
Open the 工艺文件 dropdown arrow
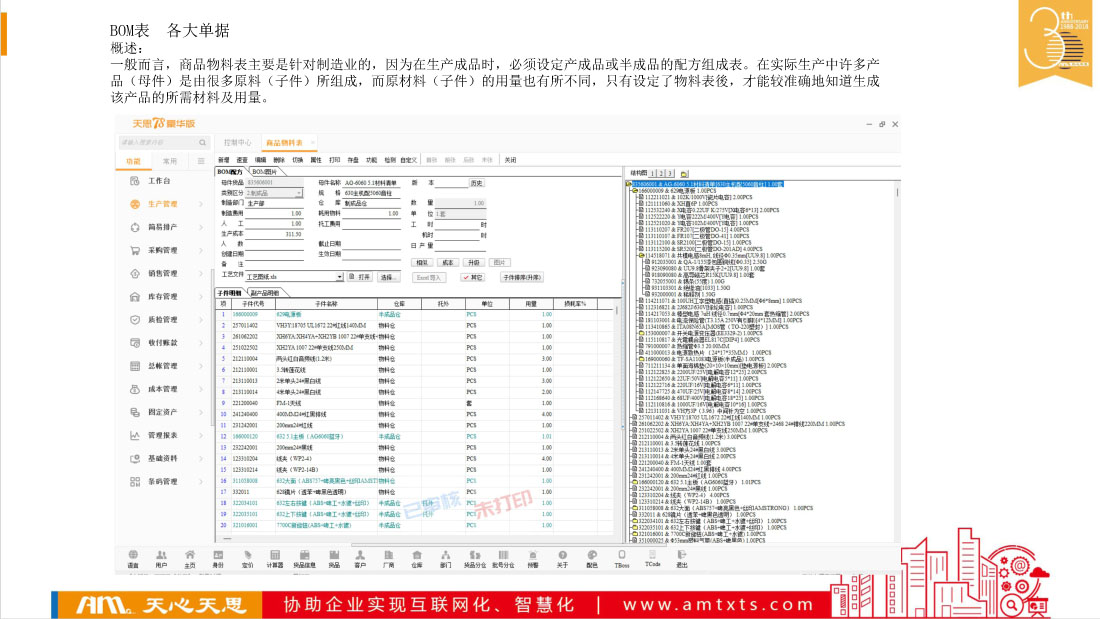340,277
